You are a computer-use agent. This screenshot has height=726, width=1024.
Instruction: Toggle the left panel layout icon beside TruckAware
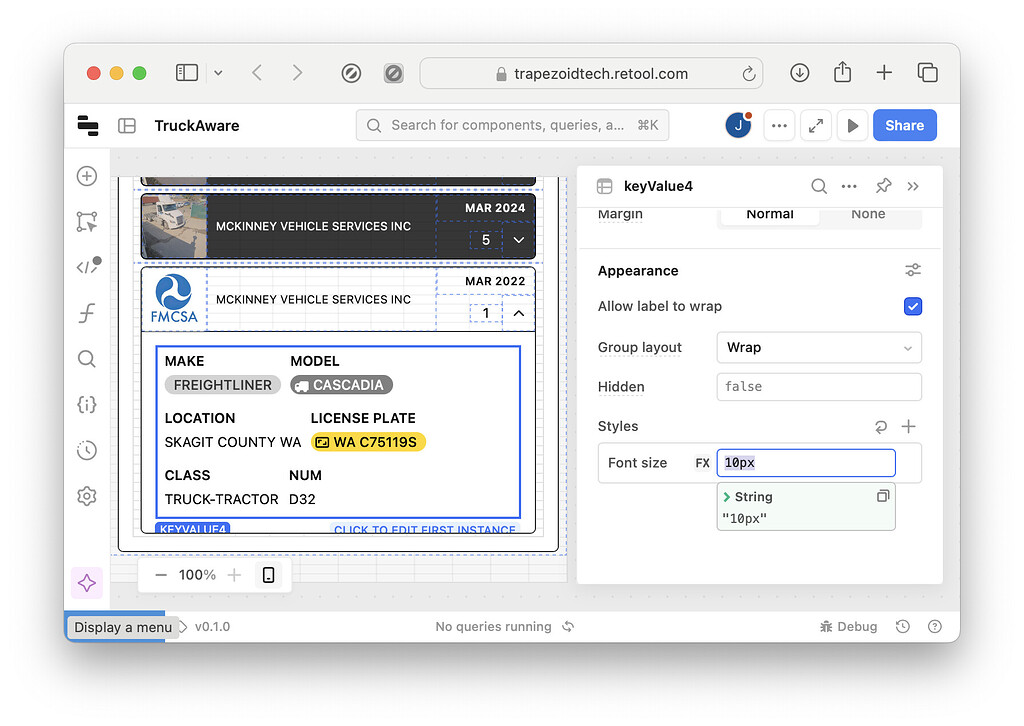pos(127,125)
